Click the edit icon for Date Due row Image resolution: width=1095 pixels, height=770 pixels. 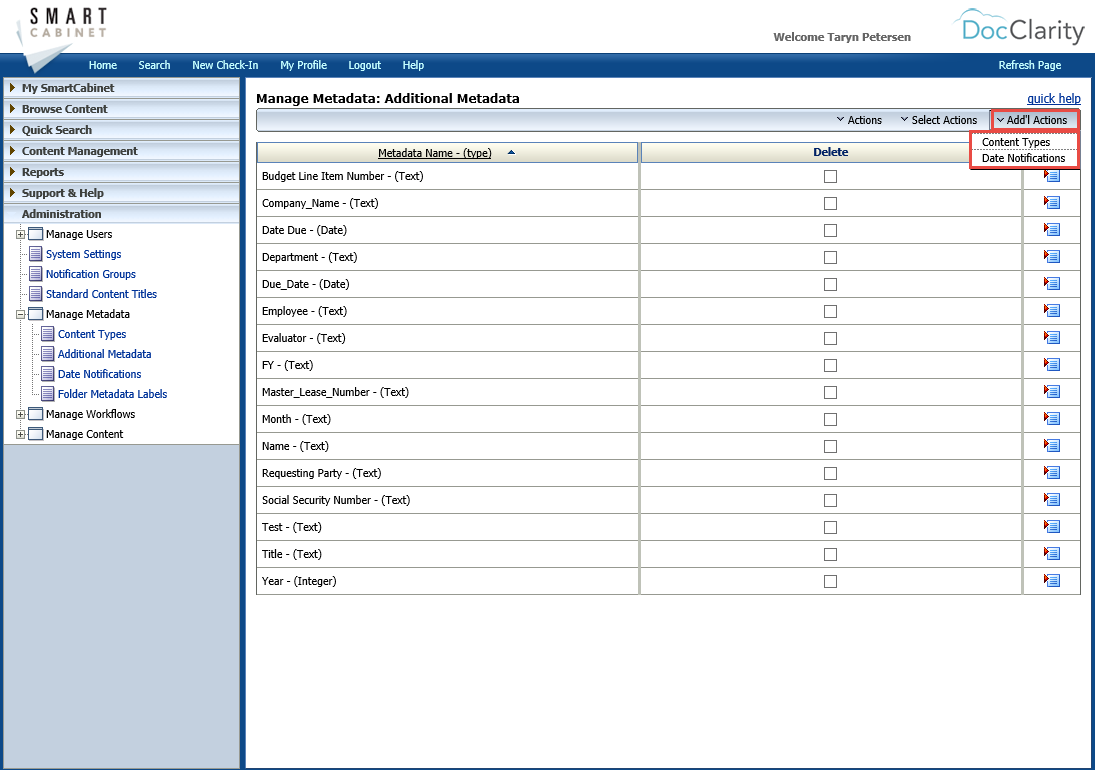[1051, 229]
